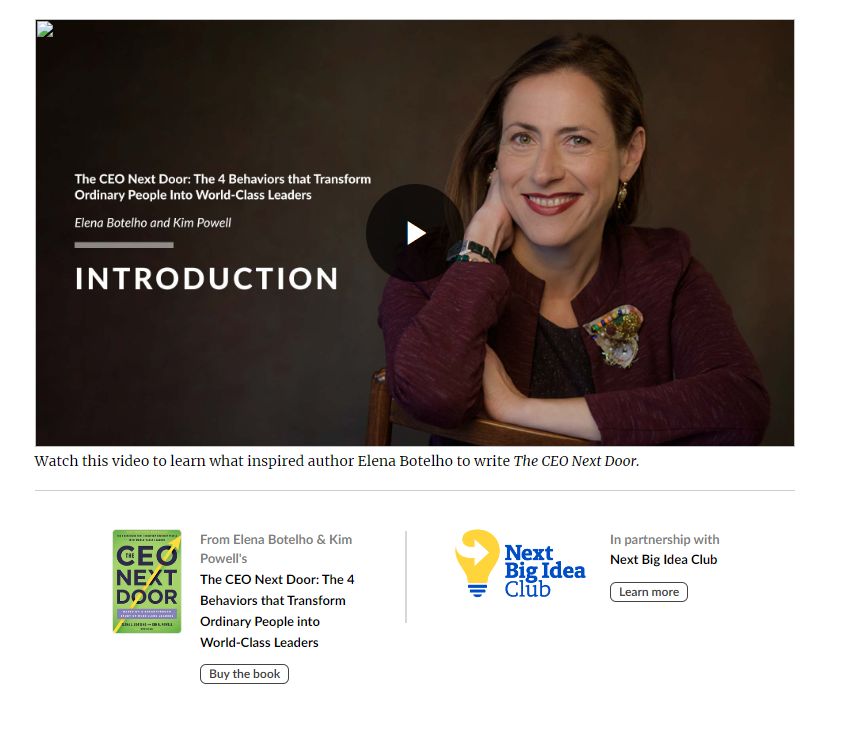Click the 'In partnership with' label
The height and width of the screenshot is (736, 859).
pyautogui.click(x=665, y=539)
